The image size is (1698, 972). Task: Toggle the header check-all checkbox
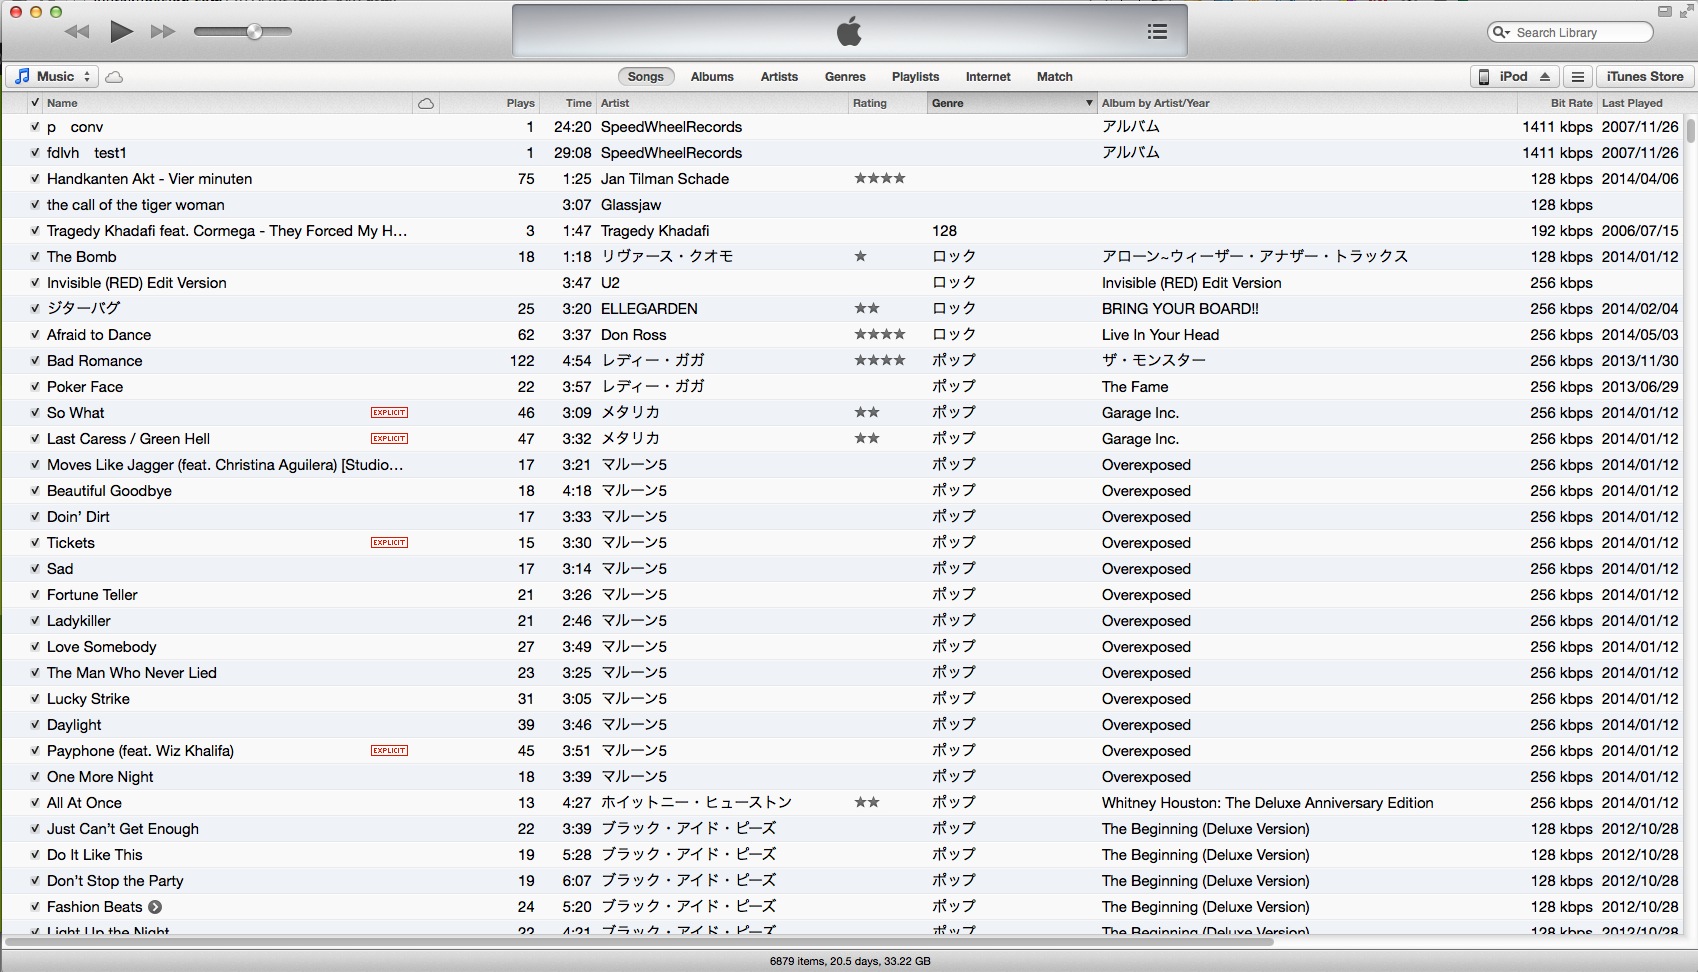35,103
